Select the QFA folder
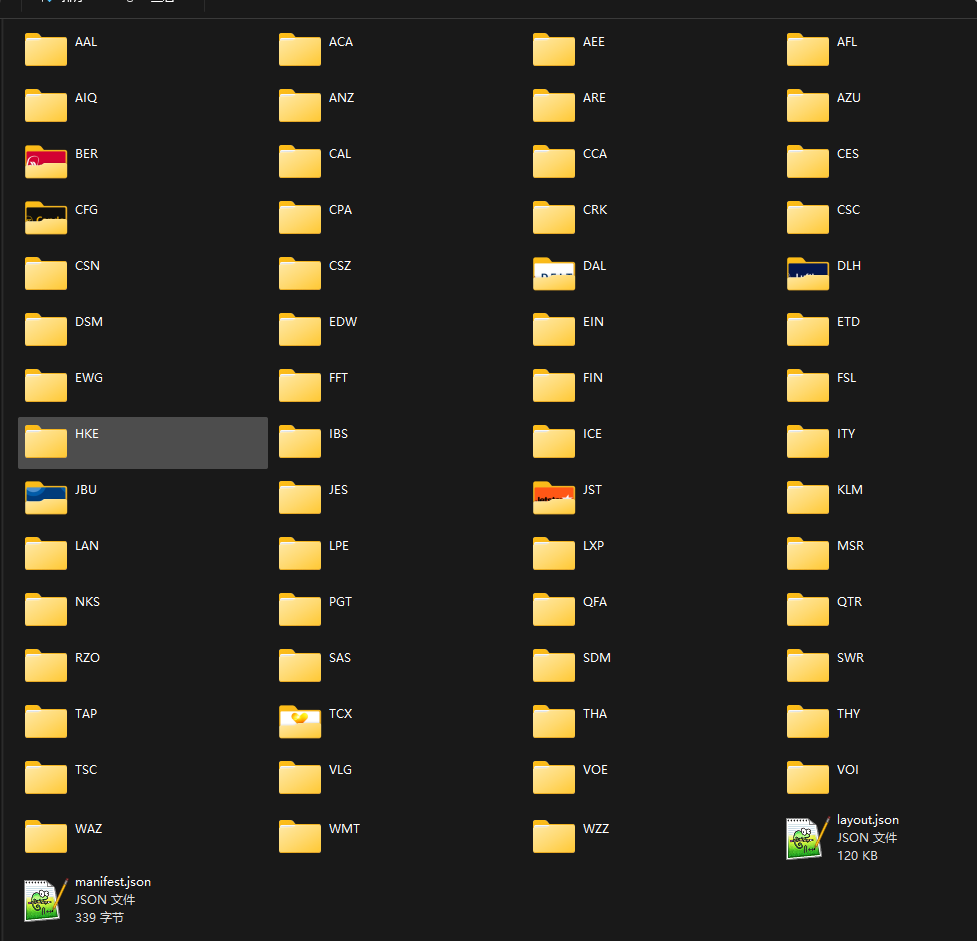The height and width of the screenshot is (941, 977). click(554, 609)
